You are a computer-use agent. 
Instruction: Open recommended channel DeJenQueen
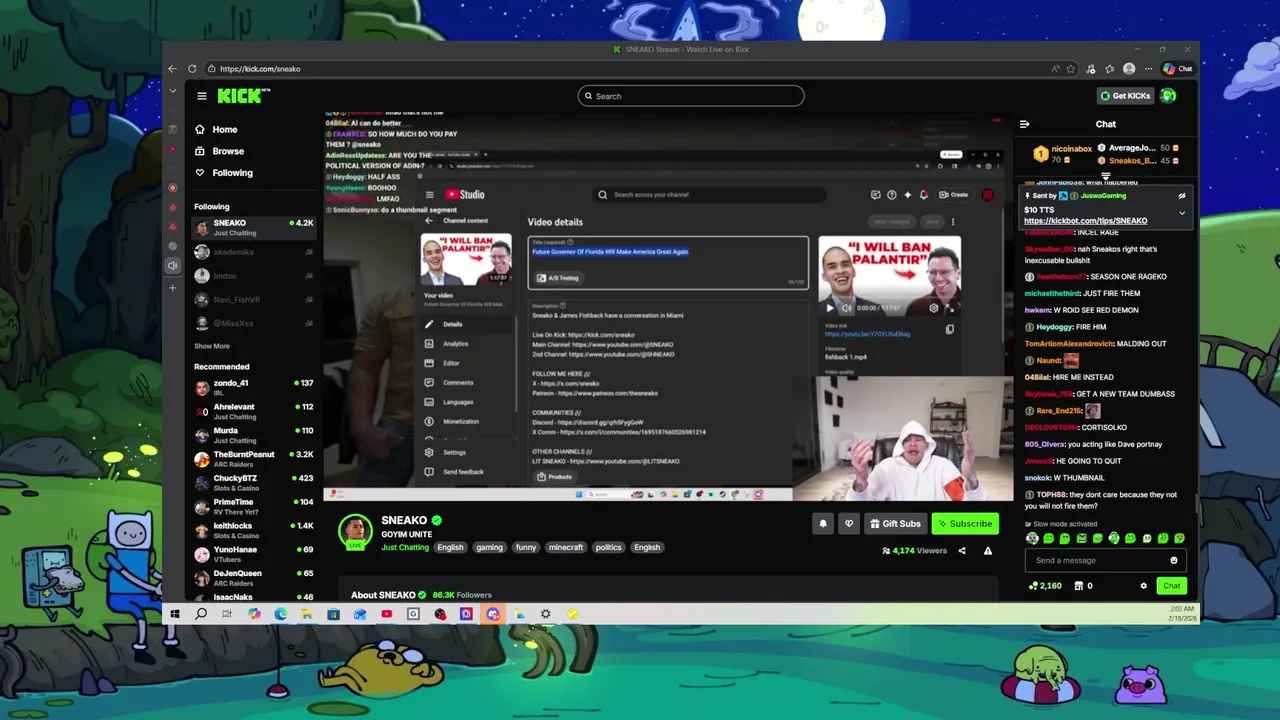coord(252,578)
